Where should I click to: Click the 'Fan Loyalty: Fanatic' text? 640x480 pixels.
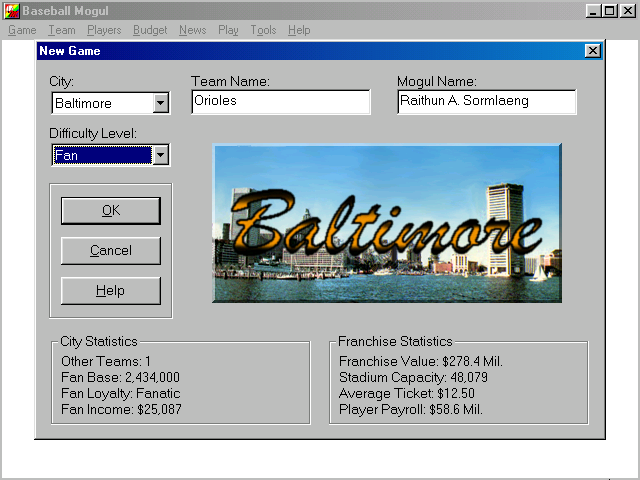120,393
